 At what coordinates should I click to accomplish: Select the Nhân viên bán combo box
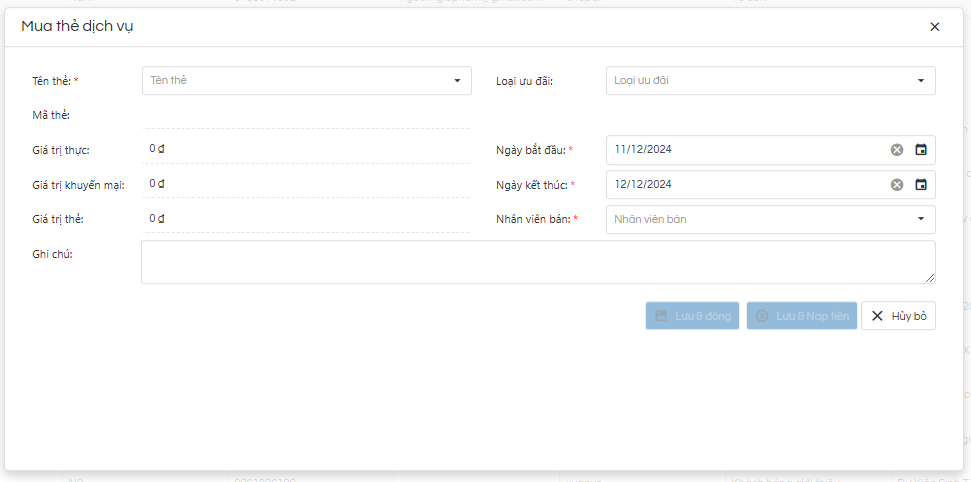pyautogui.click(x=770, y=219)
